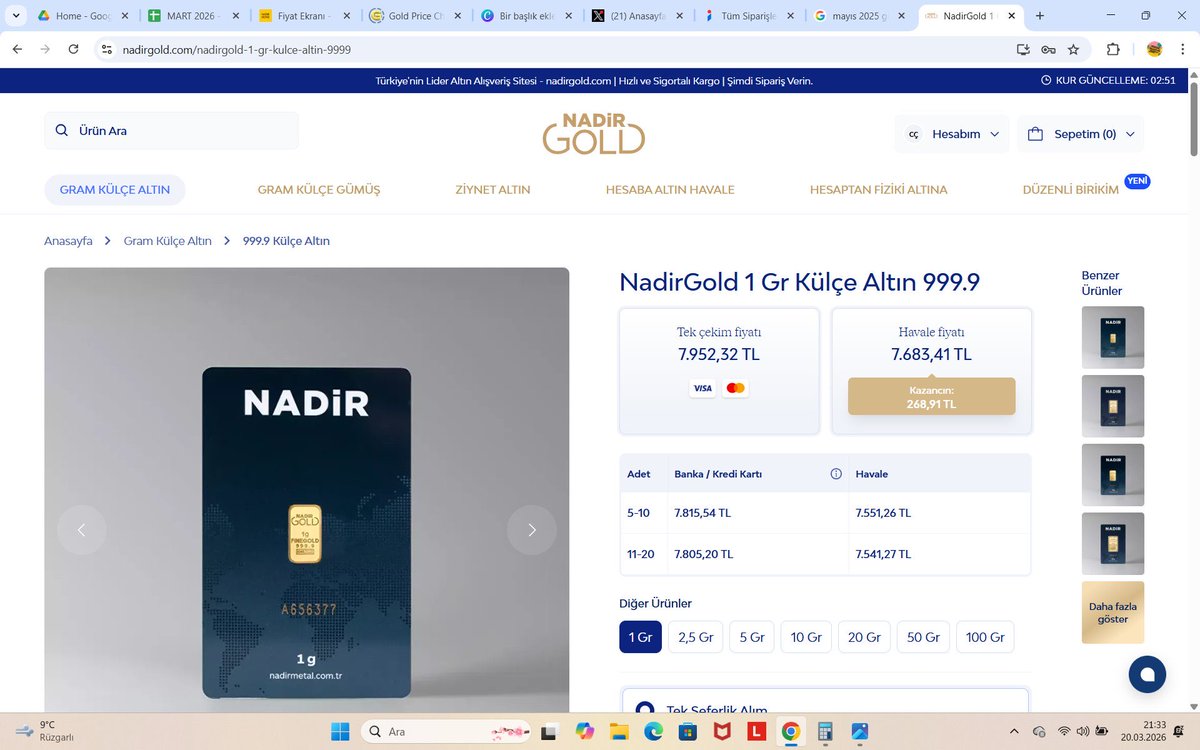Click the NadirGold logo
The image size is (1200, 750).
pos(594,133)
